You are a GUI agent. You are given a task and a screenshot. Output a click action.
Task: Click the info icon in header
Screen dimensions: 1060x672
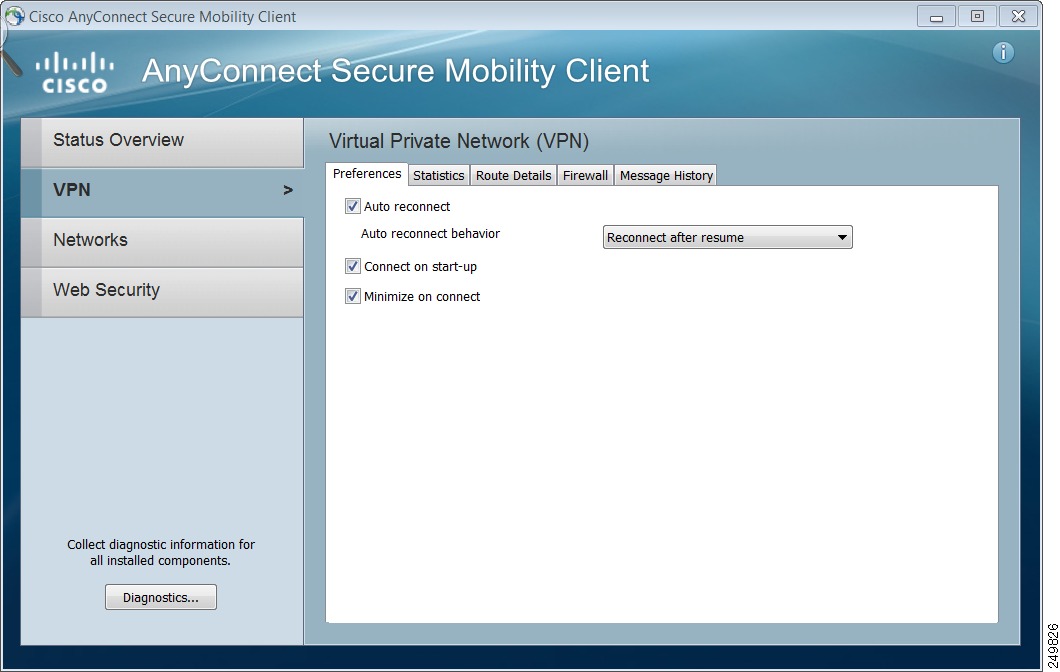coord(1003,53)
